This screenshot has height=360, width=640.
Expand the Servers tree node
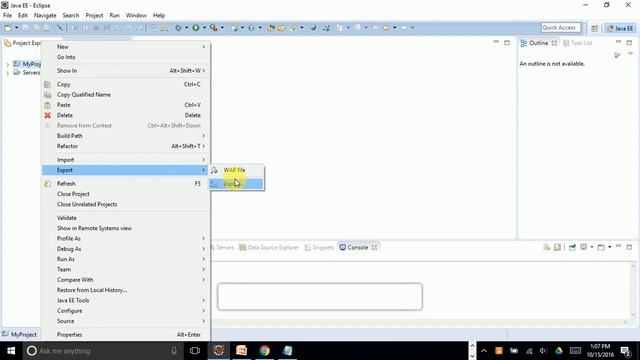click(7, 73)
